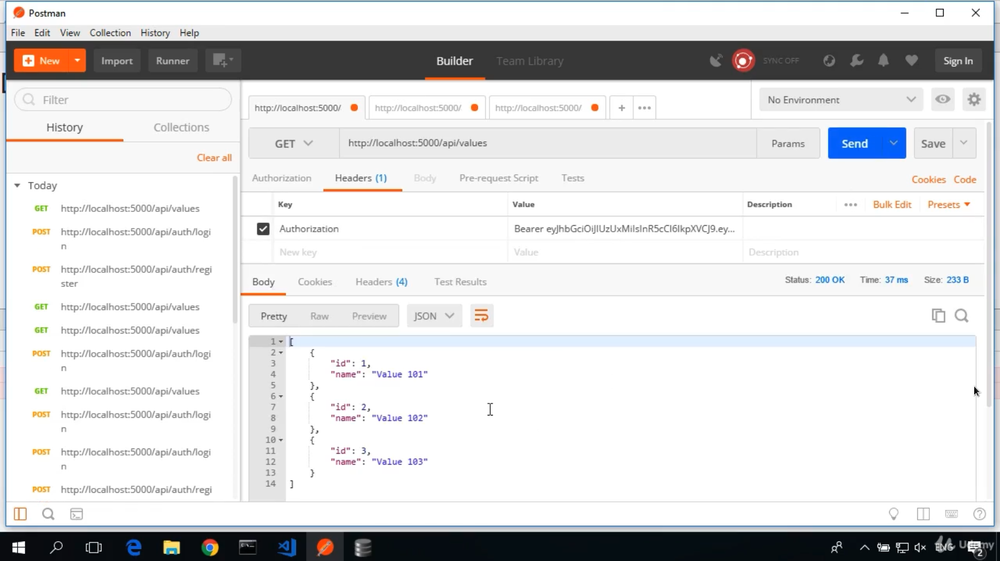Open Chrome from the taskbar

(x=210, y=547)
